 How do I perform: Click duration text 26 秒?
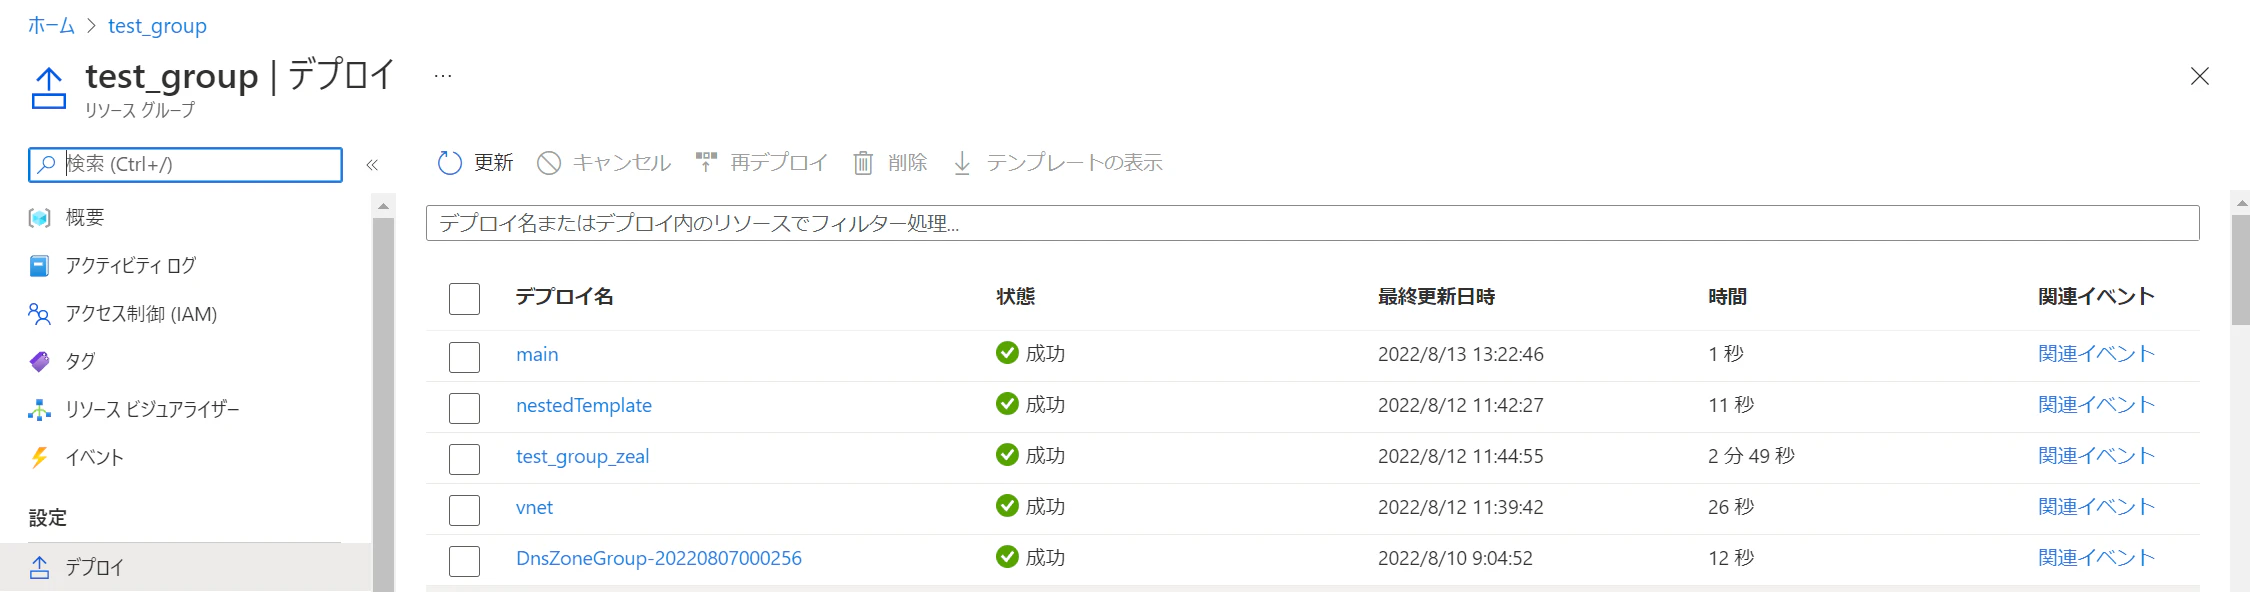[1731, 507]
